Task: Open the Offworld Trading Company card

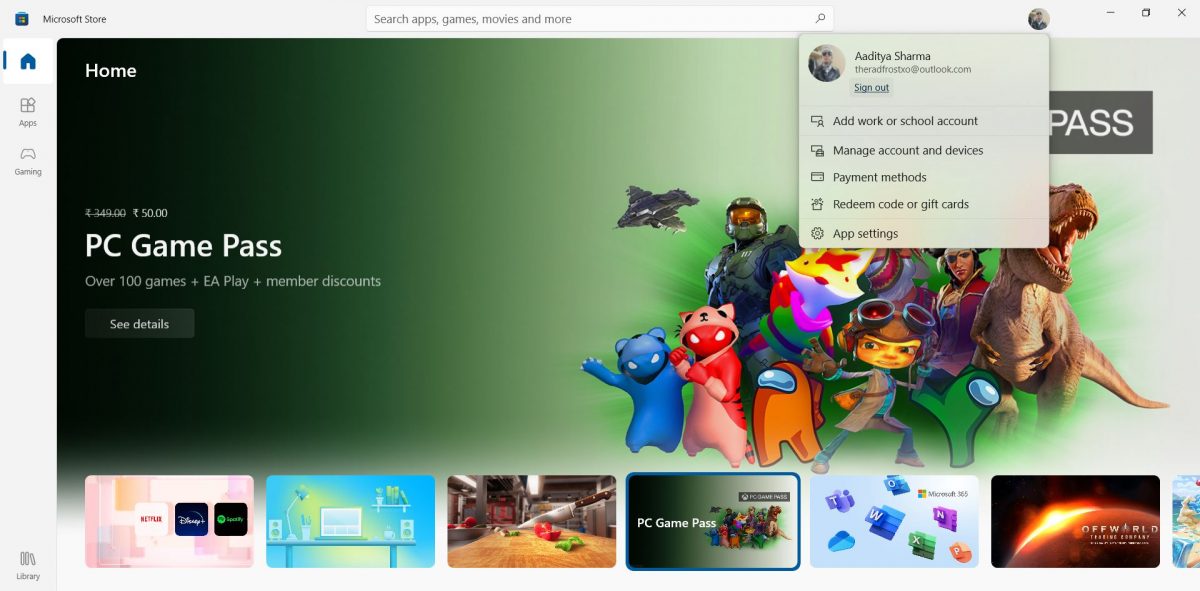Action: tap(1075, 521)
